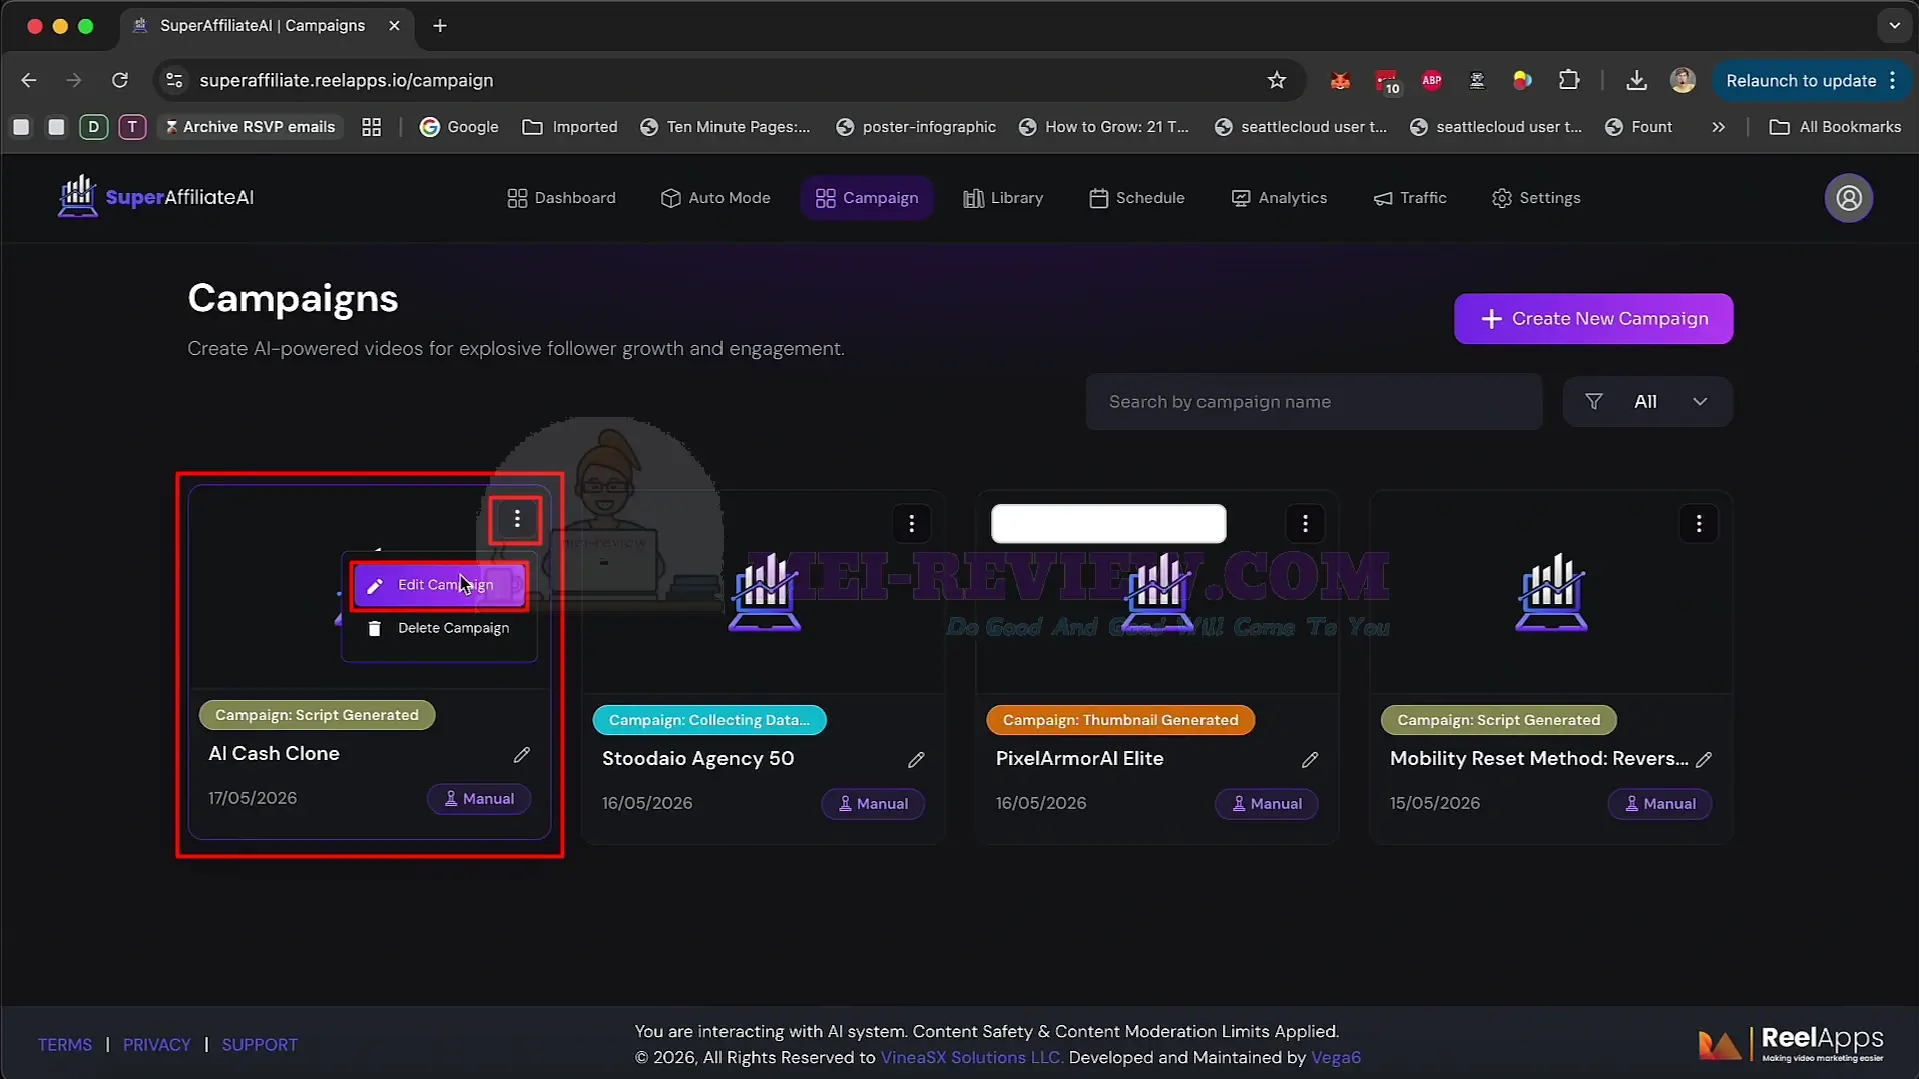The width and height of the screenshot is (1919, 1079).
Task: Open the ReelApps logo in footer
Action: coord(1790,1044)
